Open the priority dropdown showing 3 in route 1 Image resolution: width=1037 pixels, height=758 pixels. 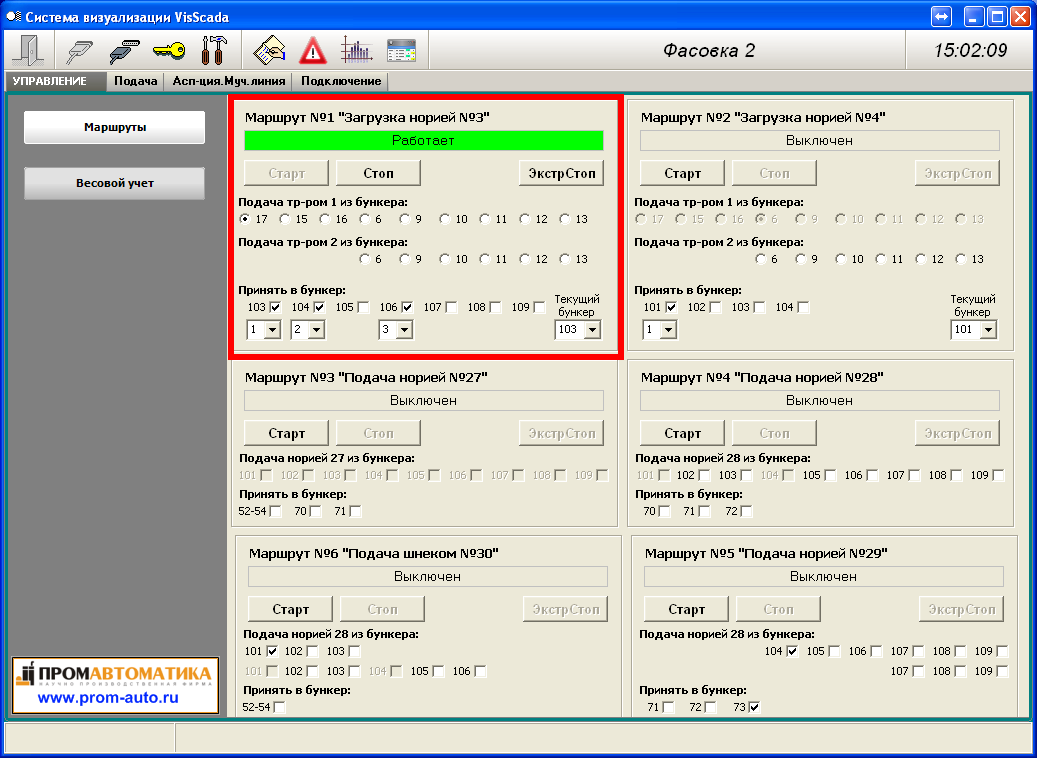click(x=405, y=330)
